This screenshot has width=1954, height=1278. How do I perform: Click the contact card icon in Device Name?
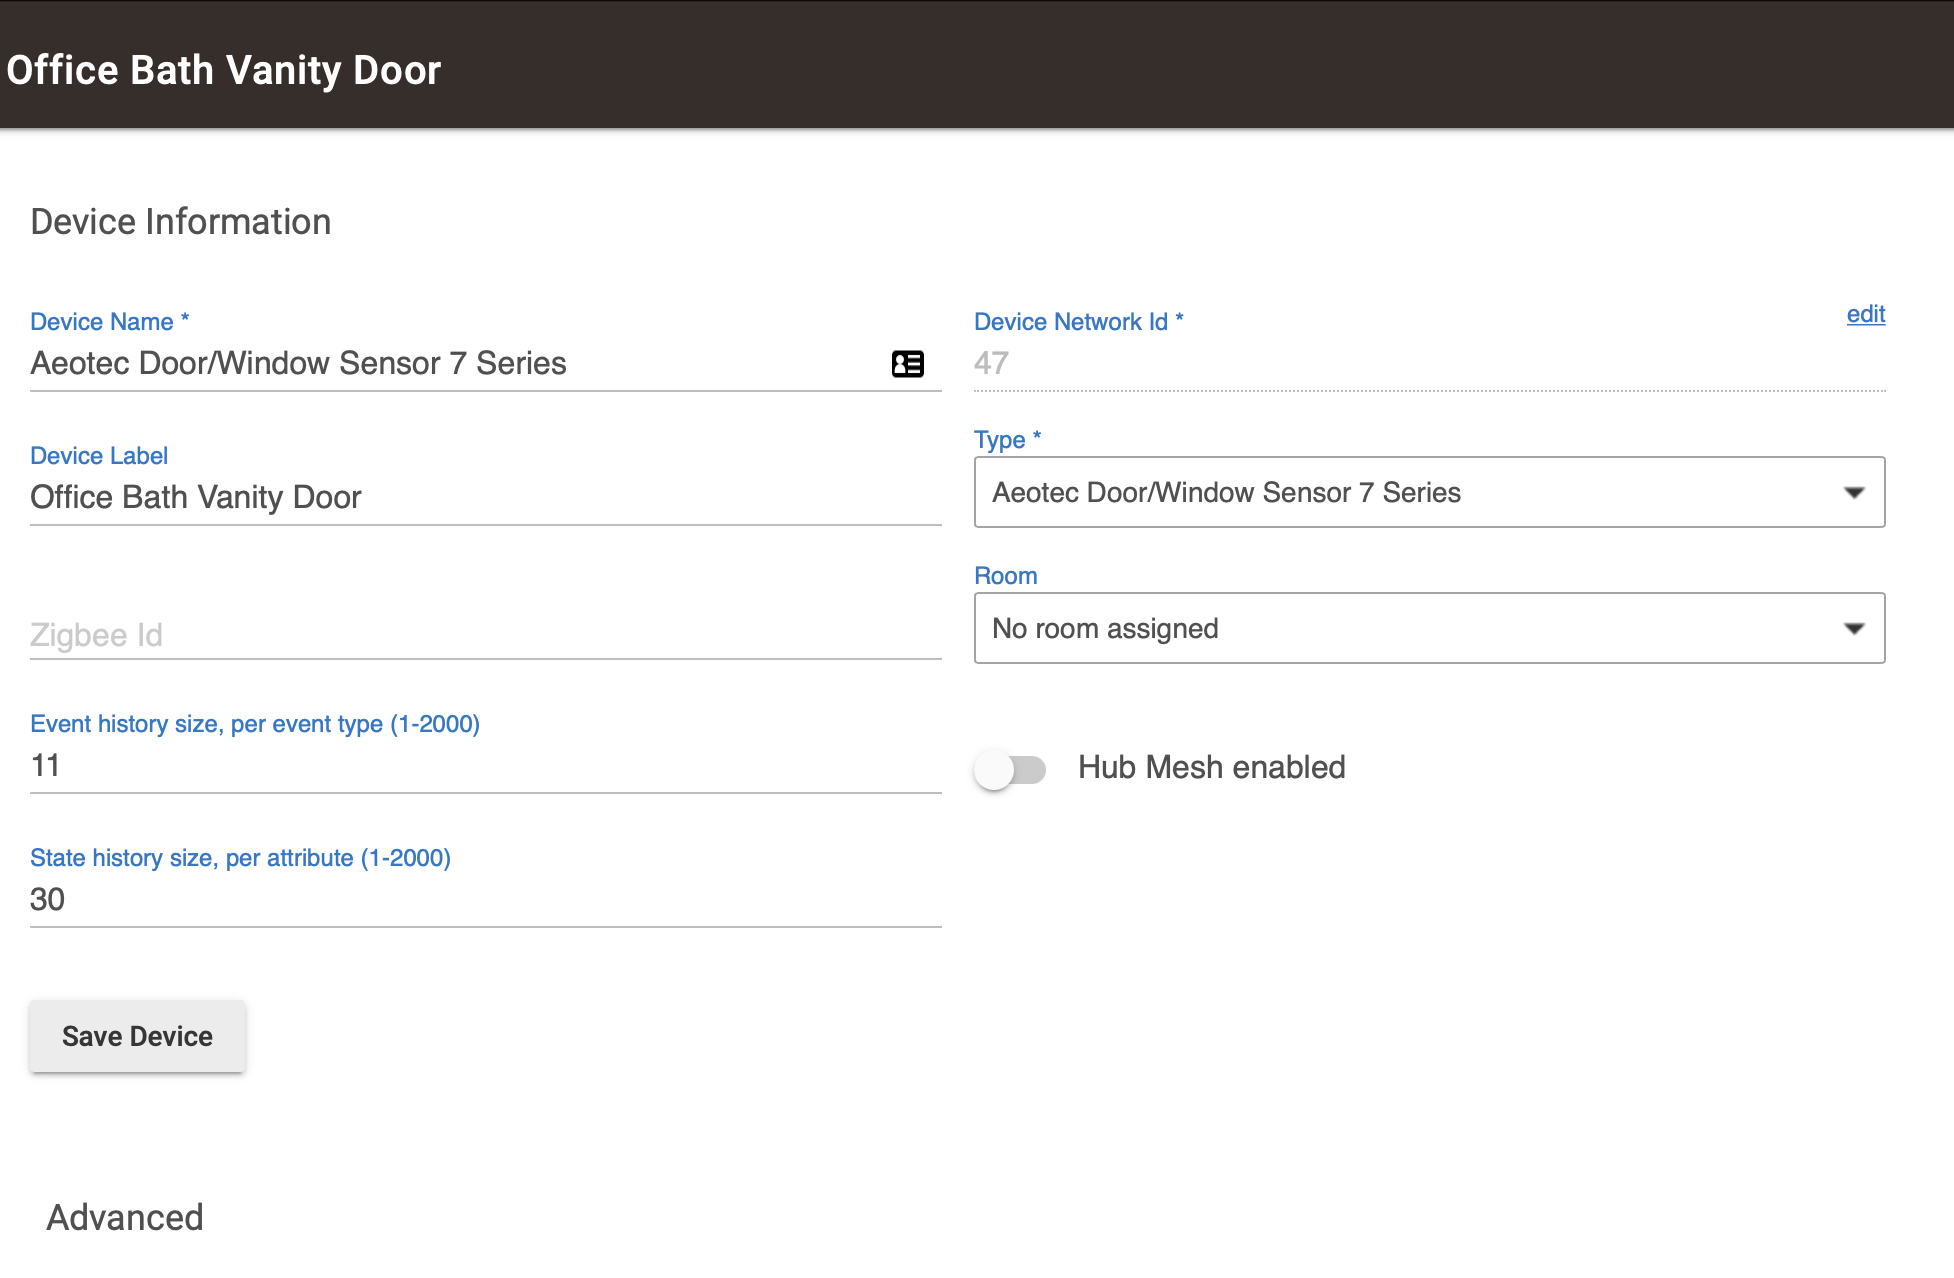click(907, 364)
